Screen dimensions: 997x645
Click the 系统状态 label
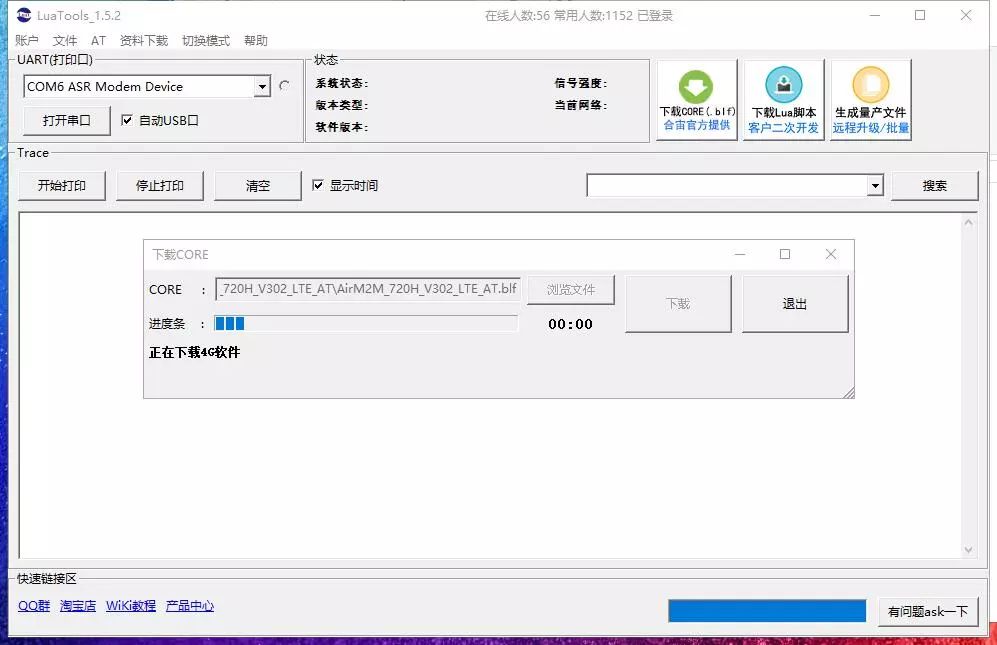click(341, 83)
